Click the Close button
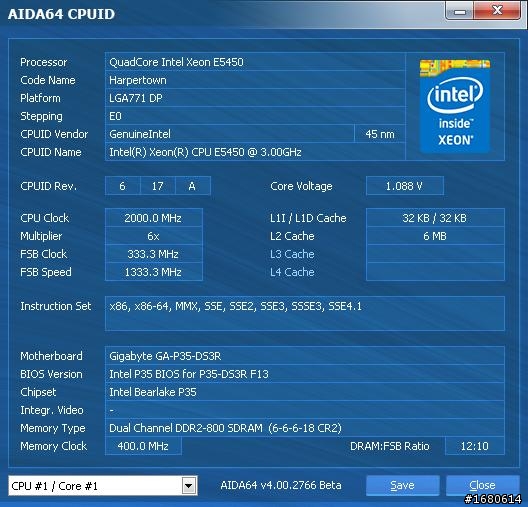This screenshot has width=528, height=507. (482, 485)
